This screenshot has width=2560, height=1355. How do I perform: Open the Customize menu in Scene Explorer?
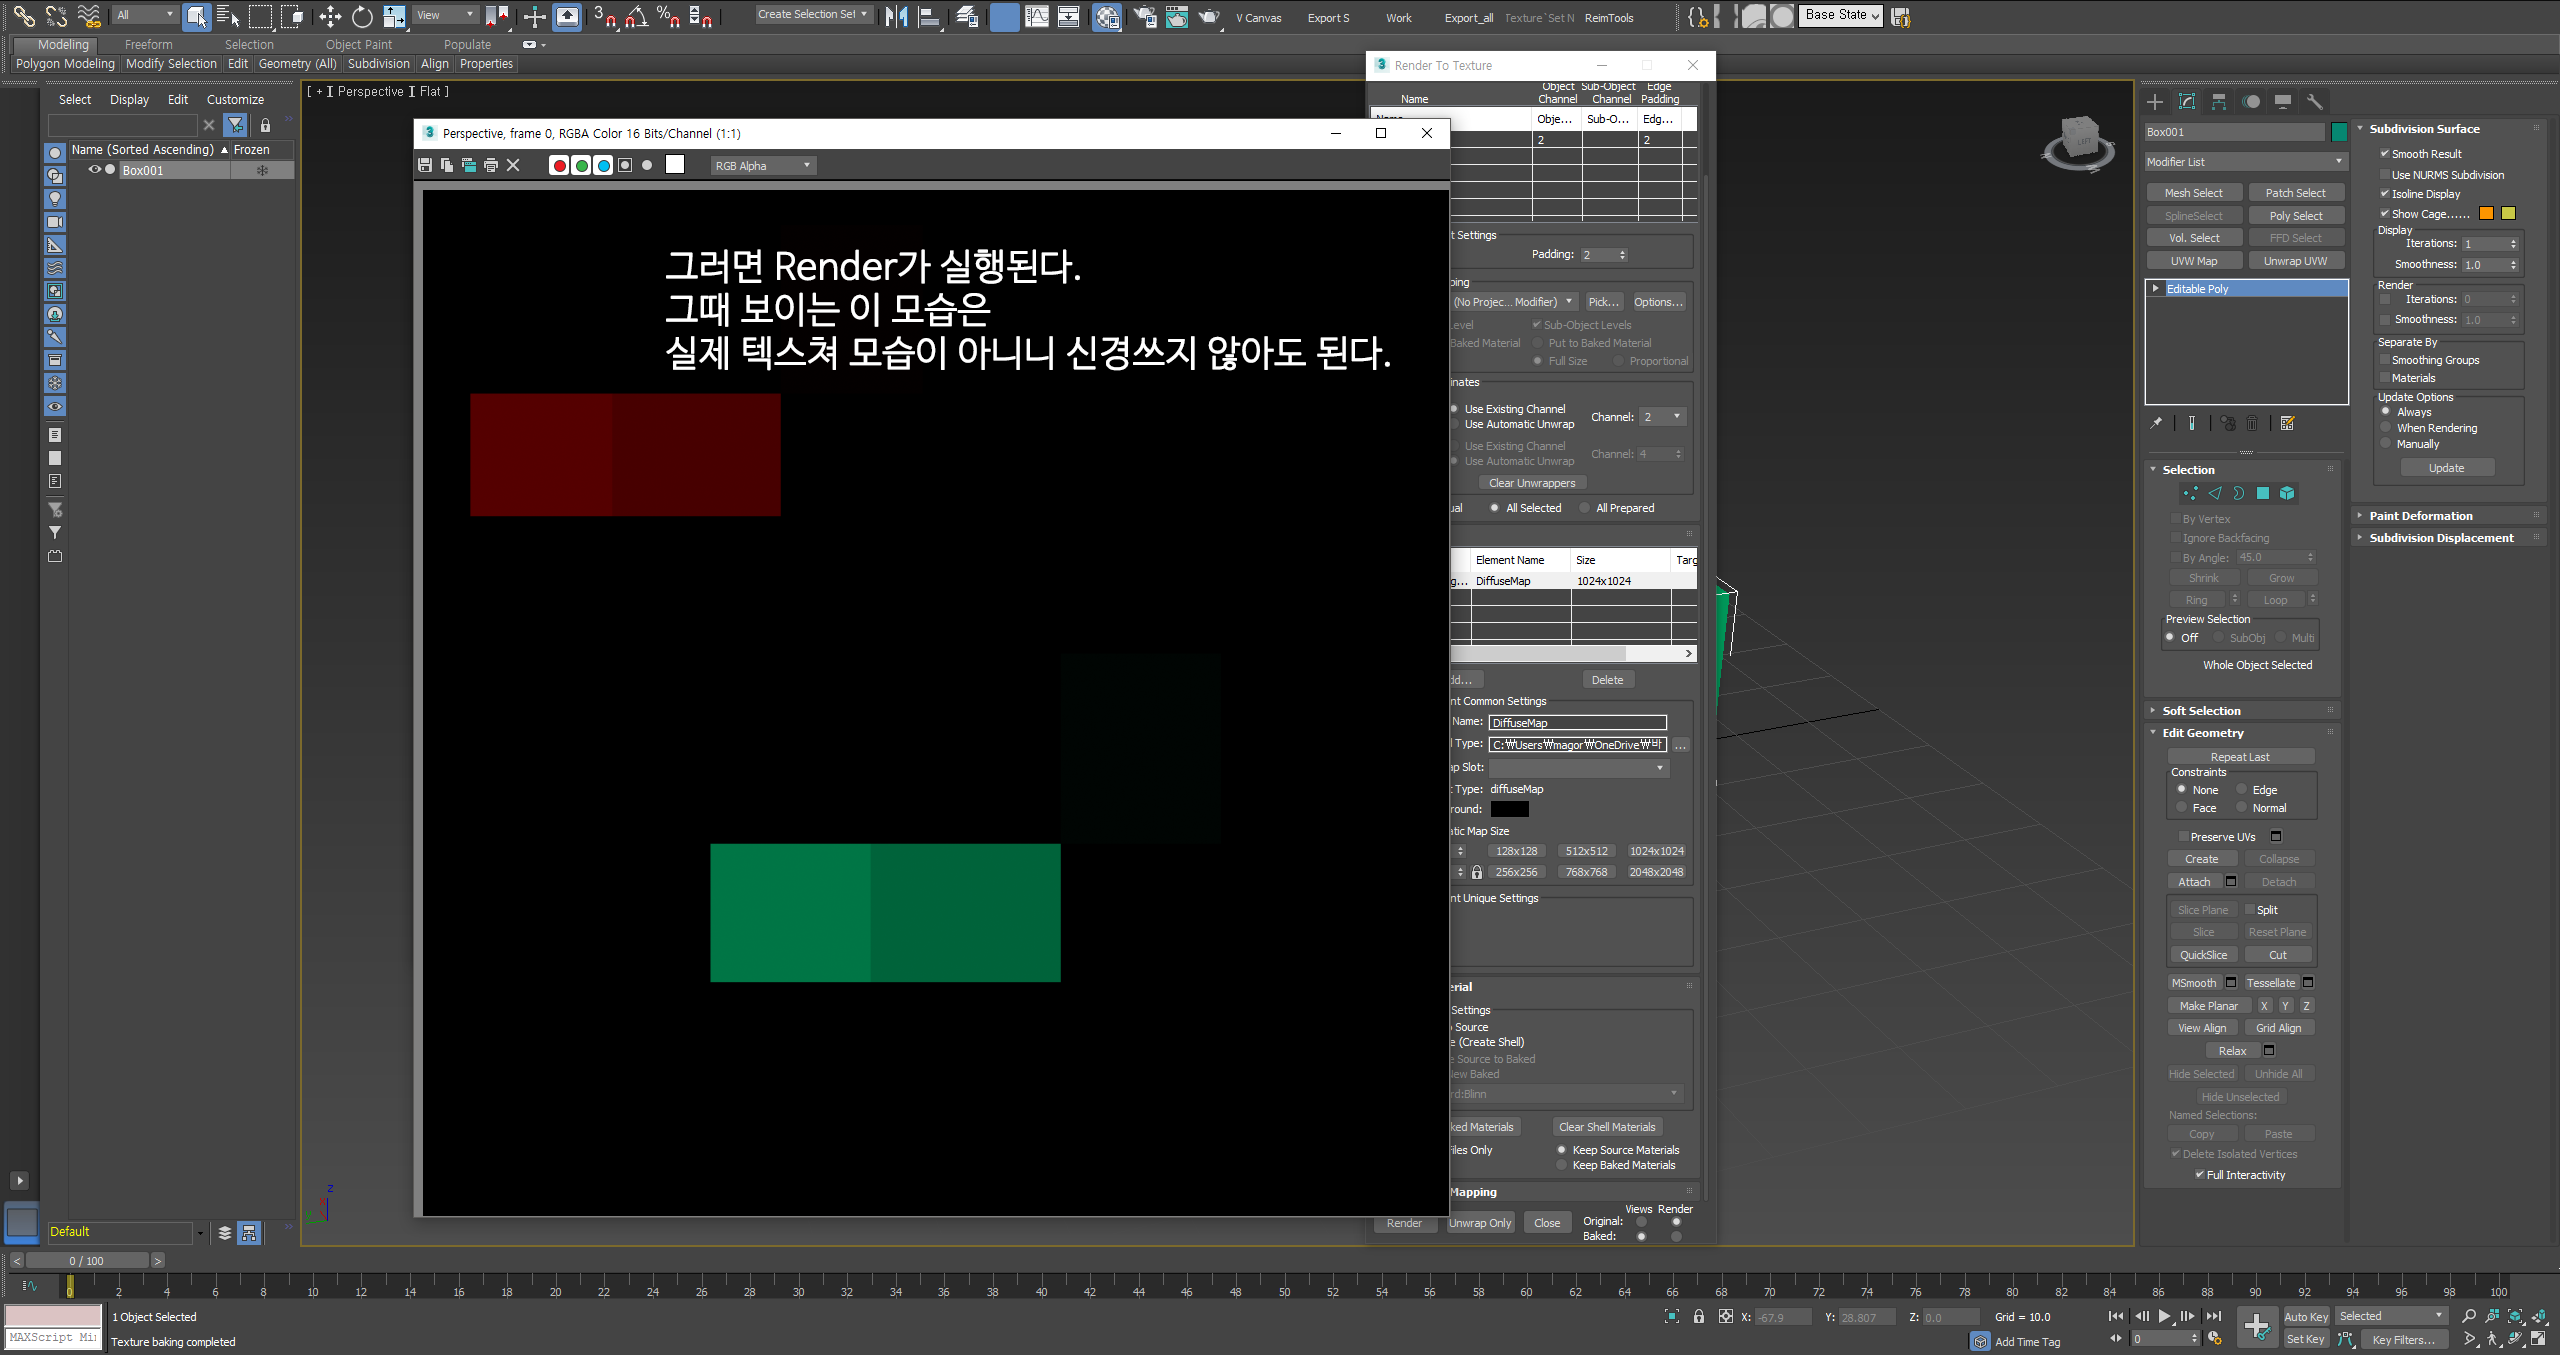pyautogui.click(x=235, y=100)
